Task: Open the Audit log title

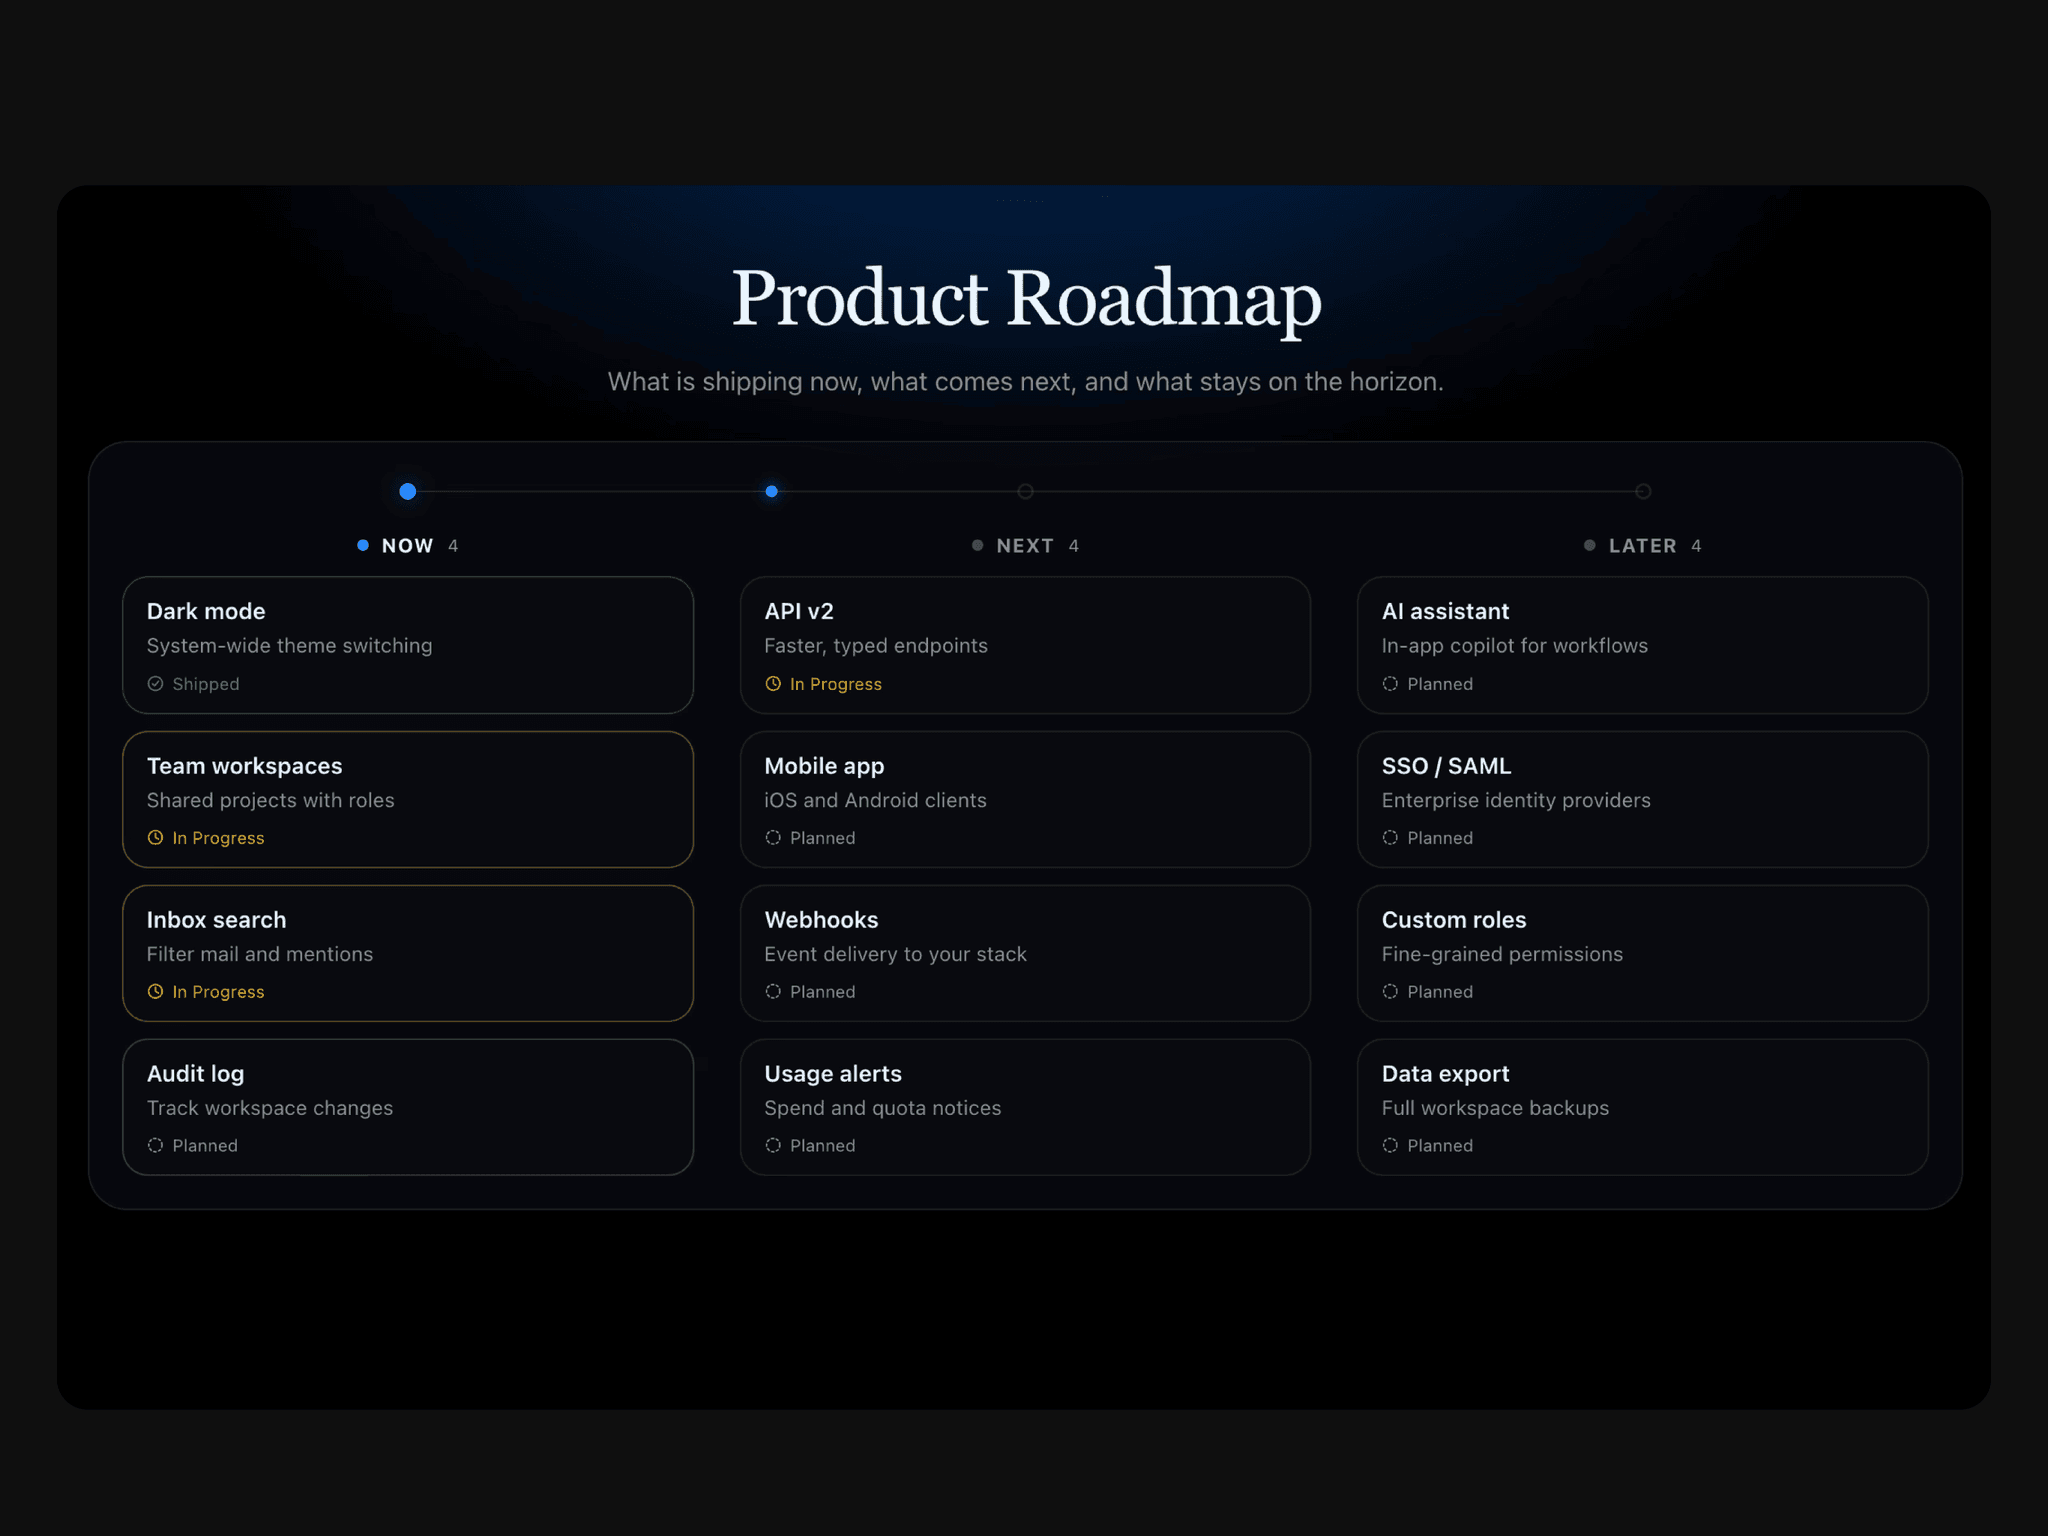Action: (x=196, y=1074)
